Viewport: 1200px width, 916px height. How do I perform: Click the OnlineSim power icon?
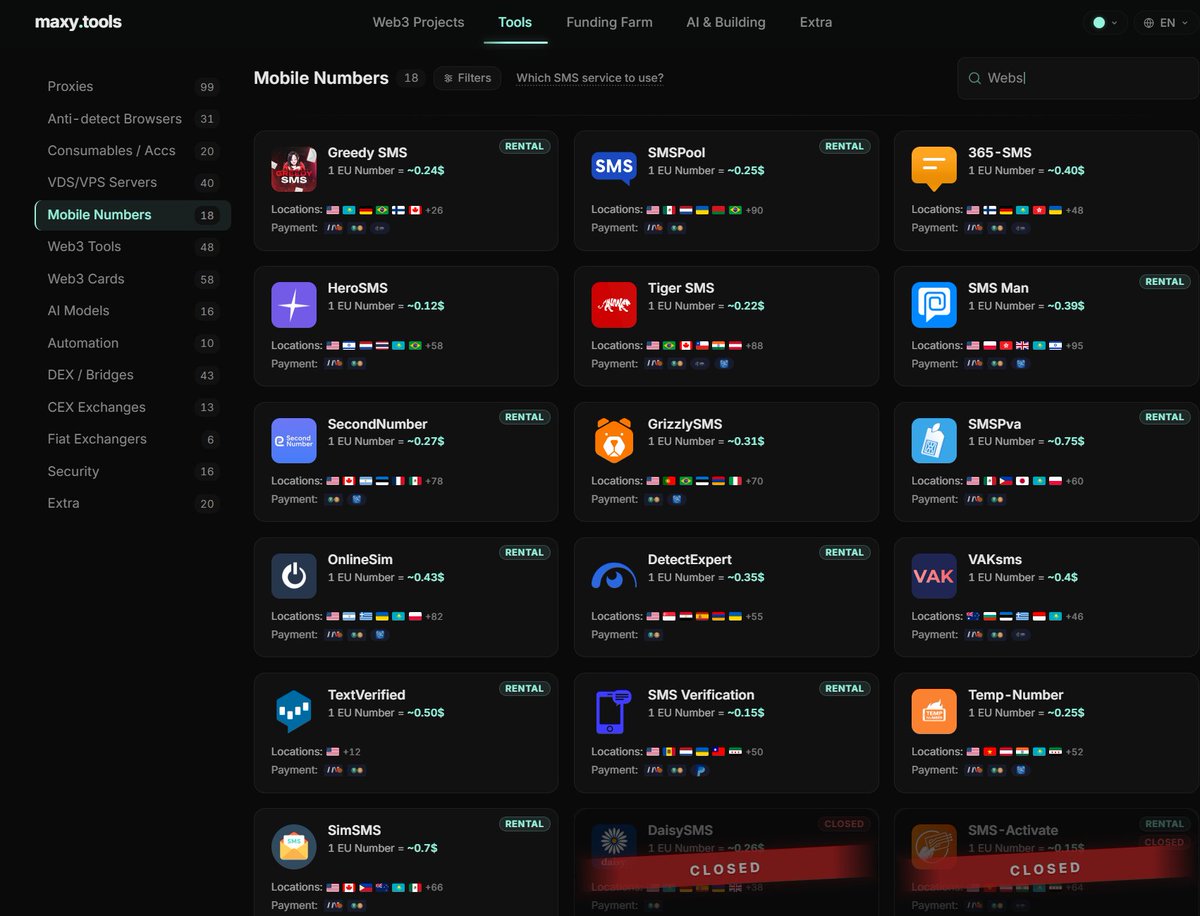point(294,576)
